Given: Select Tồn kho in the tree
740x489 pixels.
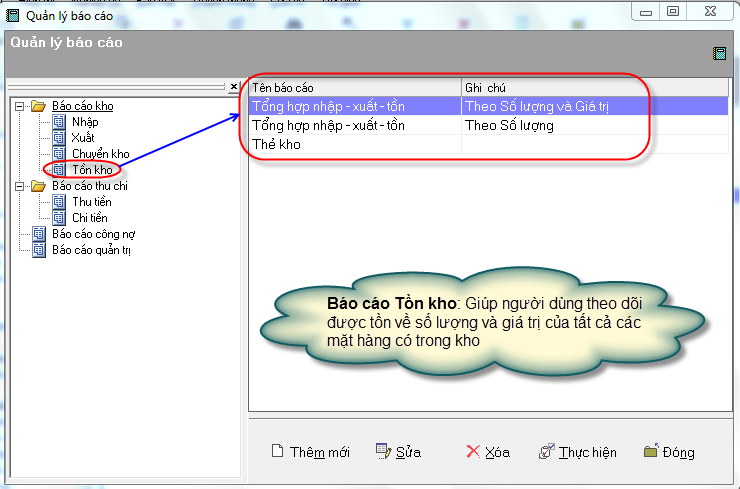Looking at the screenshot, I should point(91,170).
